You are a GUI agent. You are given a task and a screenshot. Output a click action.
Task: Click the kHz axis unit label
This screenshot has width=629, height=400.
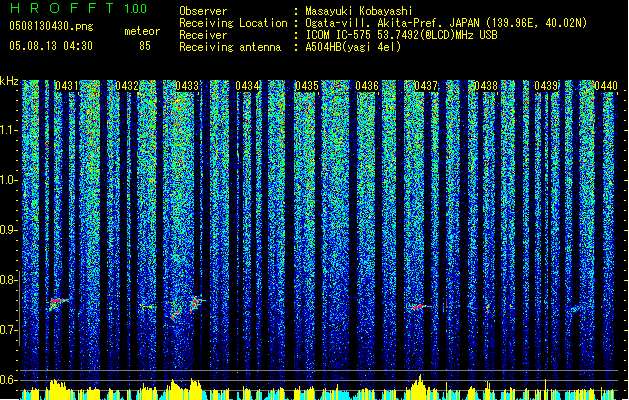click(9, 81)
